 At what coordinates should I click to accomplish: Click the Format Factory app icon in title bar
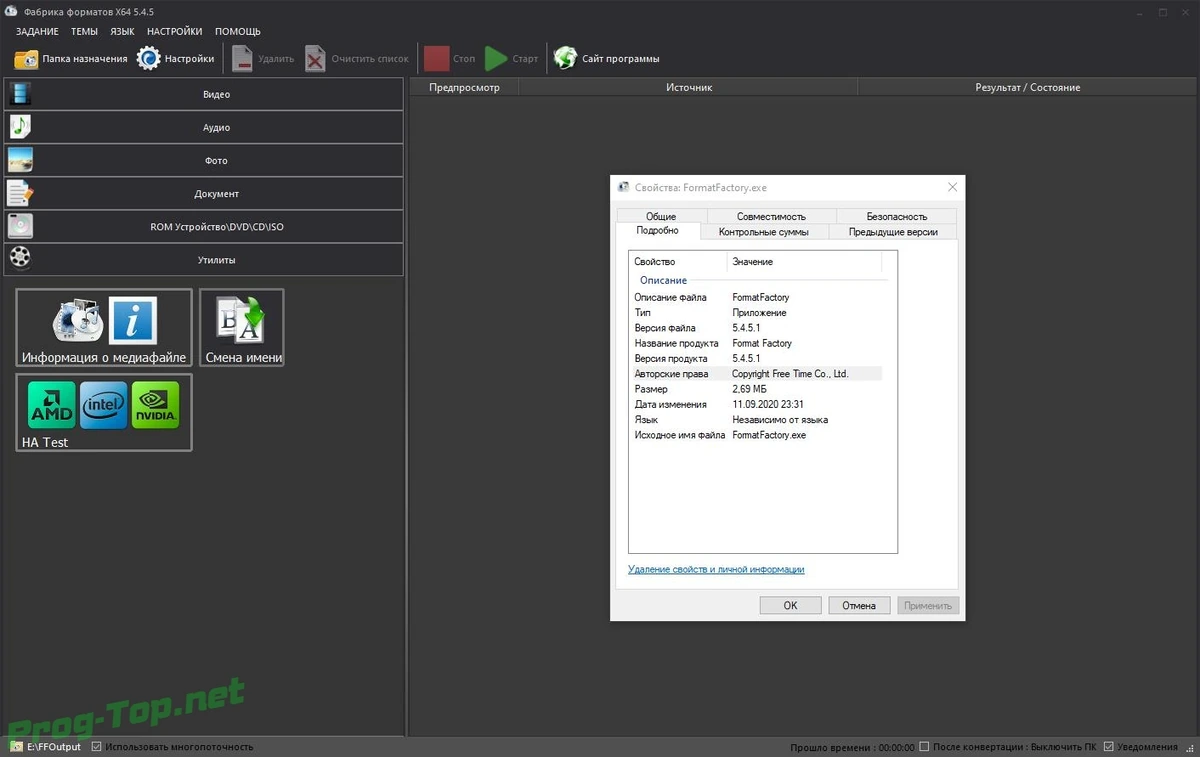[9, 11]
